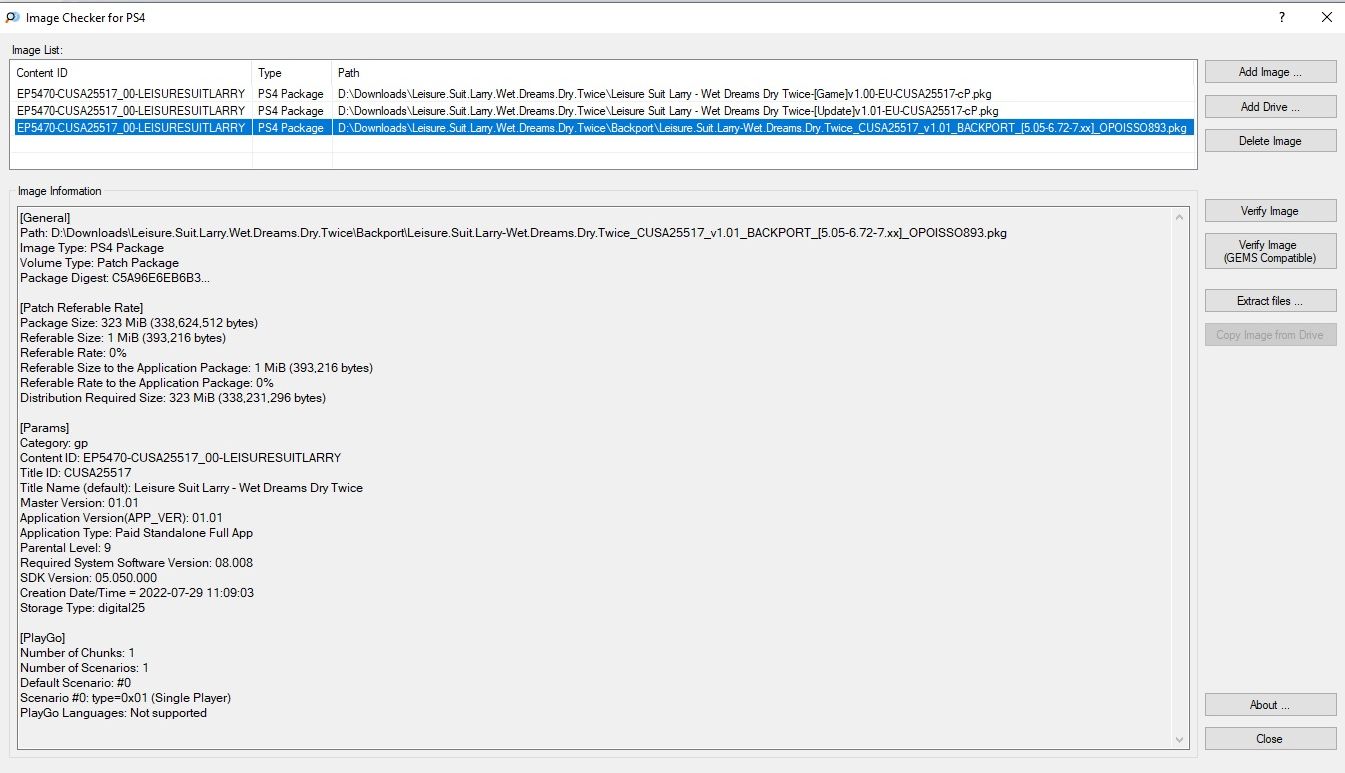Click the Master Version: 01.01 line

coord(79,503)
